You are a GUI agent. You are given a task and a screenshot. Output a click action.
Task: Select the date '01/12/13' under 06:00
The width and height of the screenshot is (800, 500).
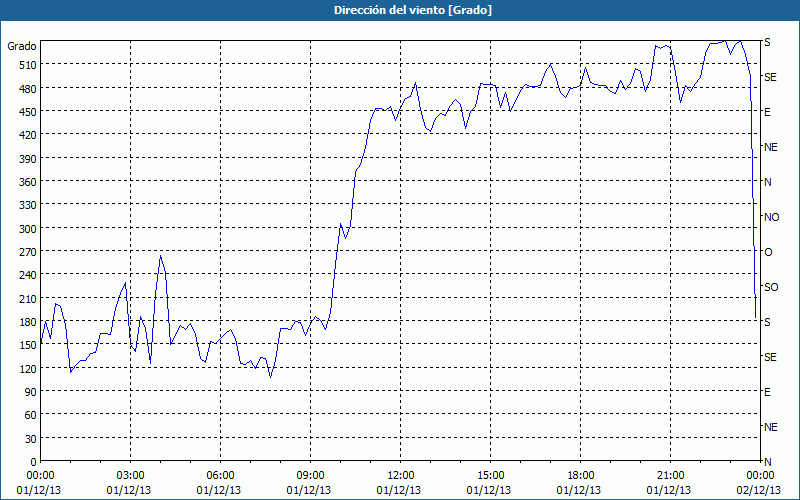[219, 490]
